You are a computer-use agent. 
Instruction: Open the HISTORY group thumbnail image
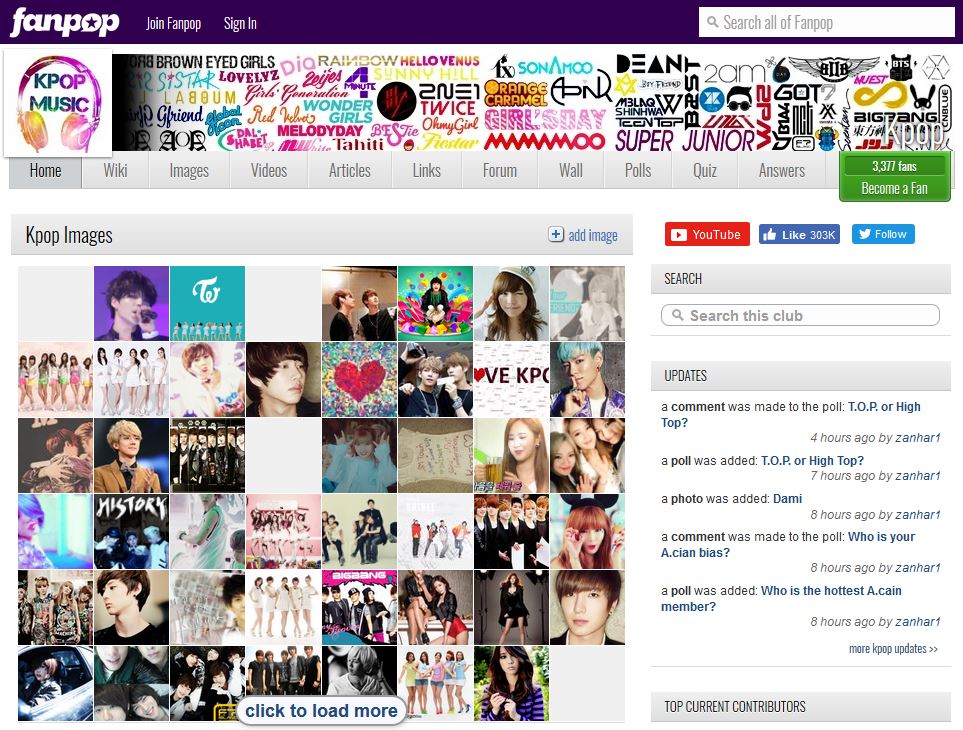(131, 532)
